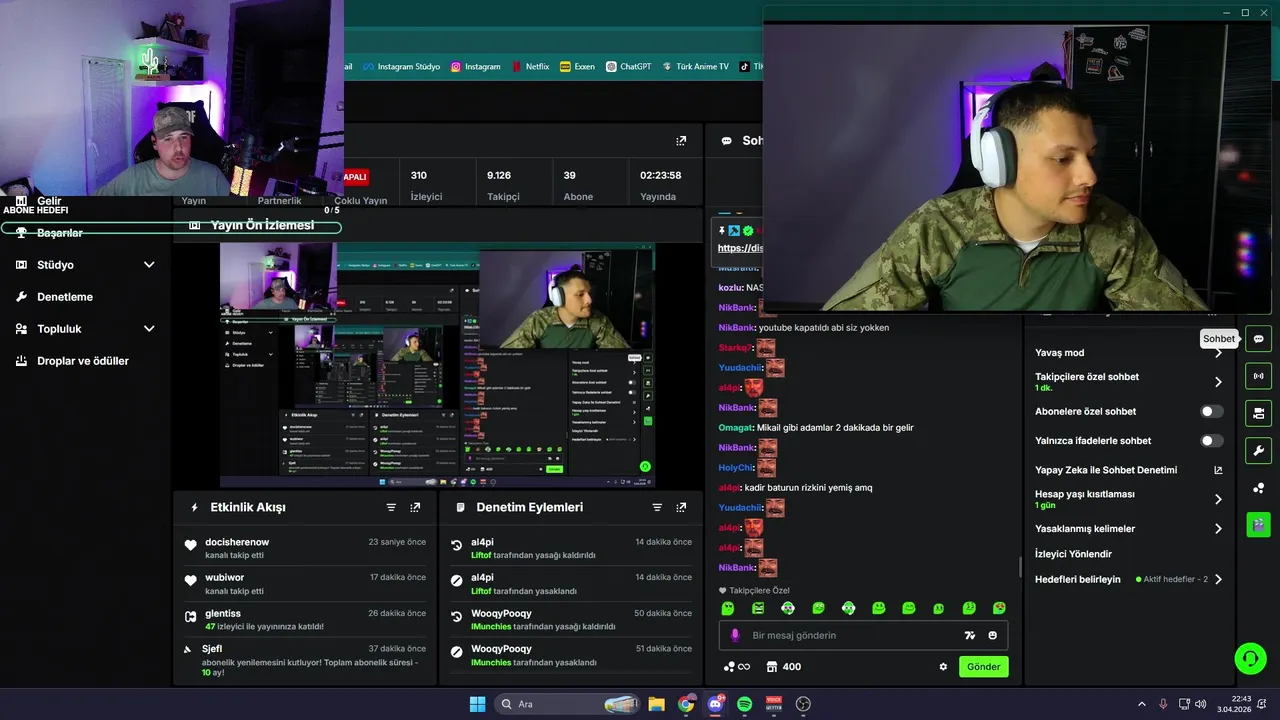Click the channel points infinity icon
1280x720 pixels.
(x=736, y=667)
